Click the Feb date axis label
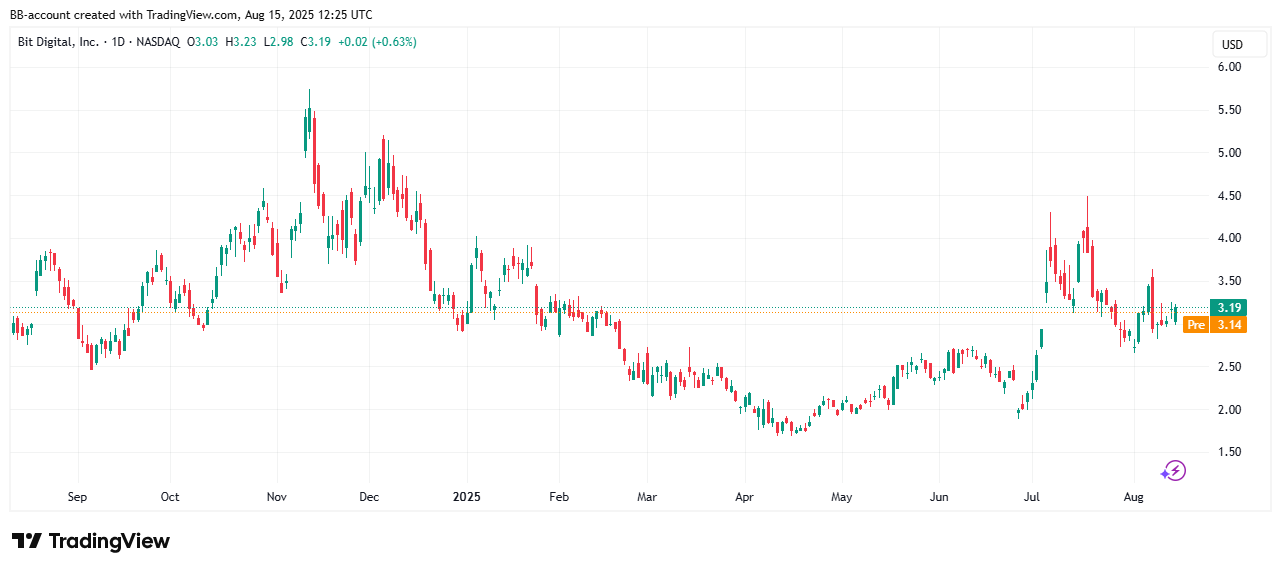Image resolution: width=1281 pixels, height=571 pixels. tap(559, 497)
